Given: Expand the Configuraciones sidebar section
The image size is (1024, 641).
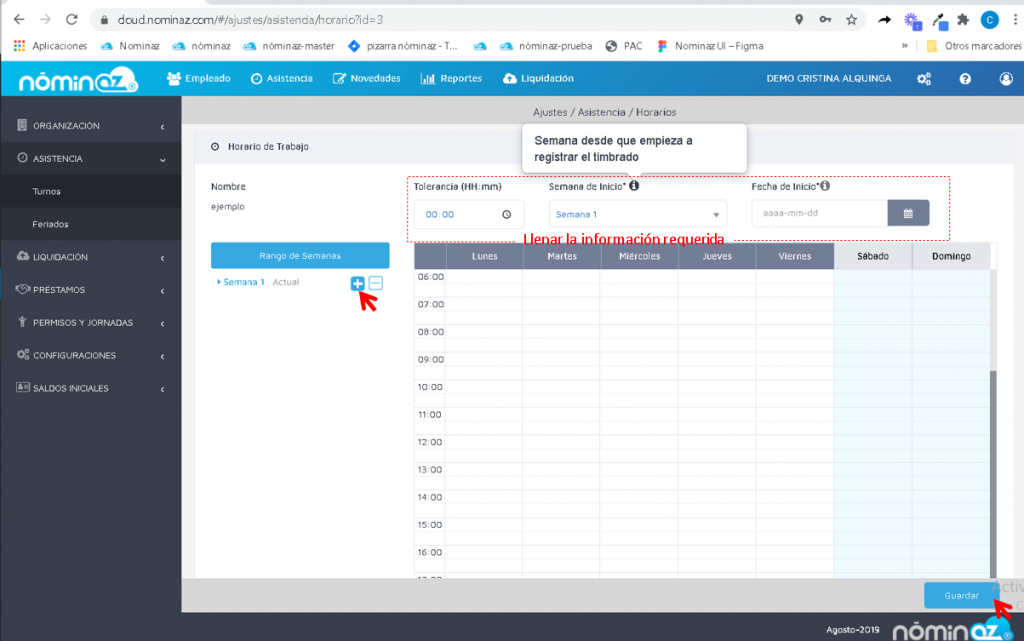Looking at the screenshot, I should click(91, 355).
